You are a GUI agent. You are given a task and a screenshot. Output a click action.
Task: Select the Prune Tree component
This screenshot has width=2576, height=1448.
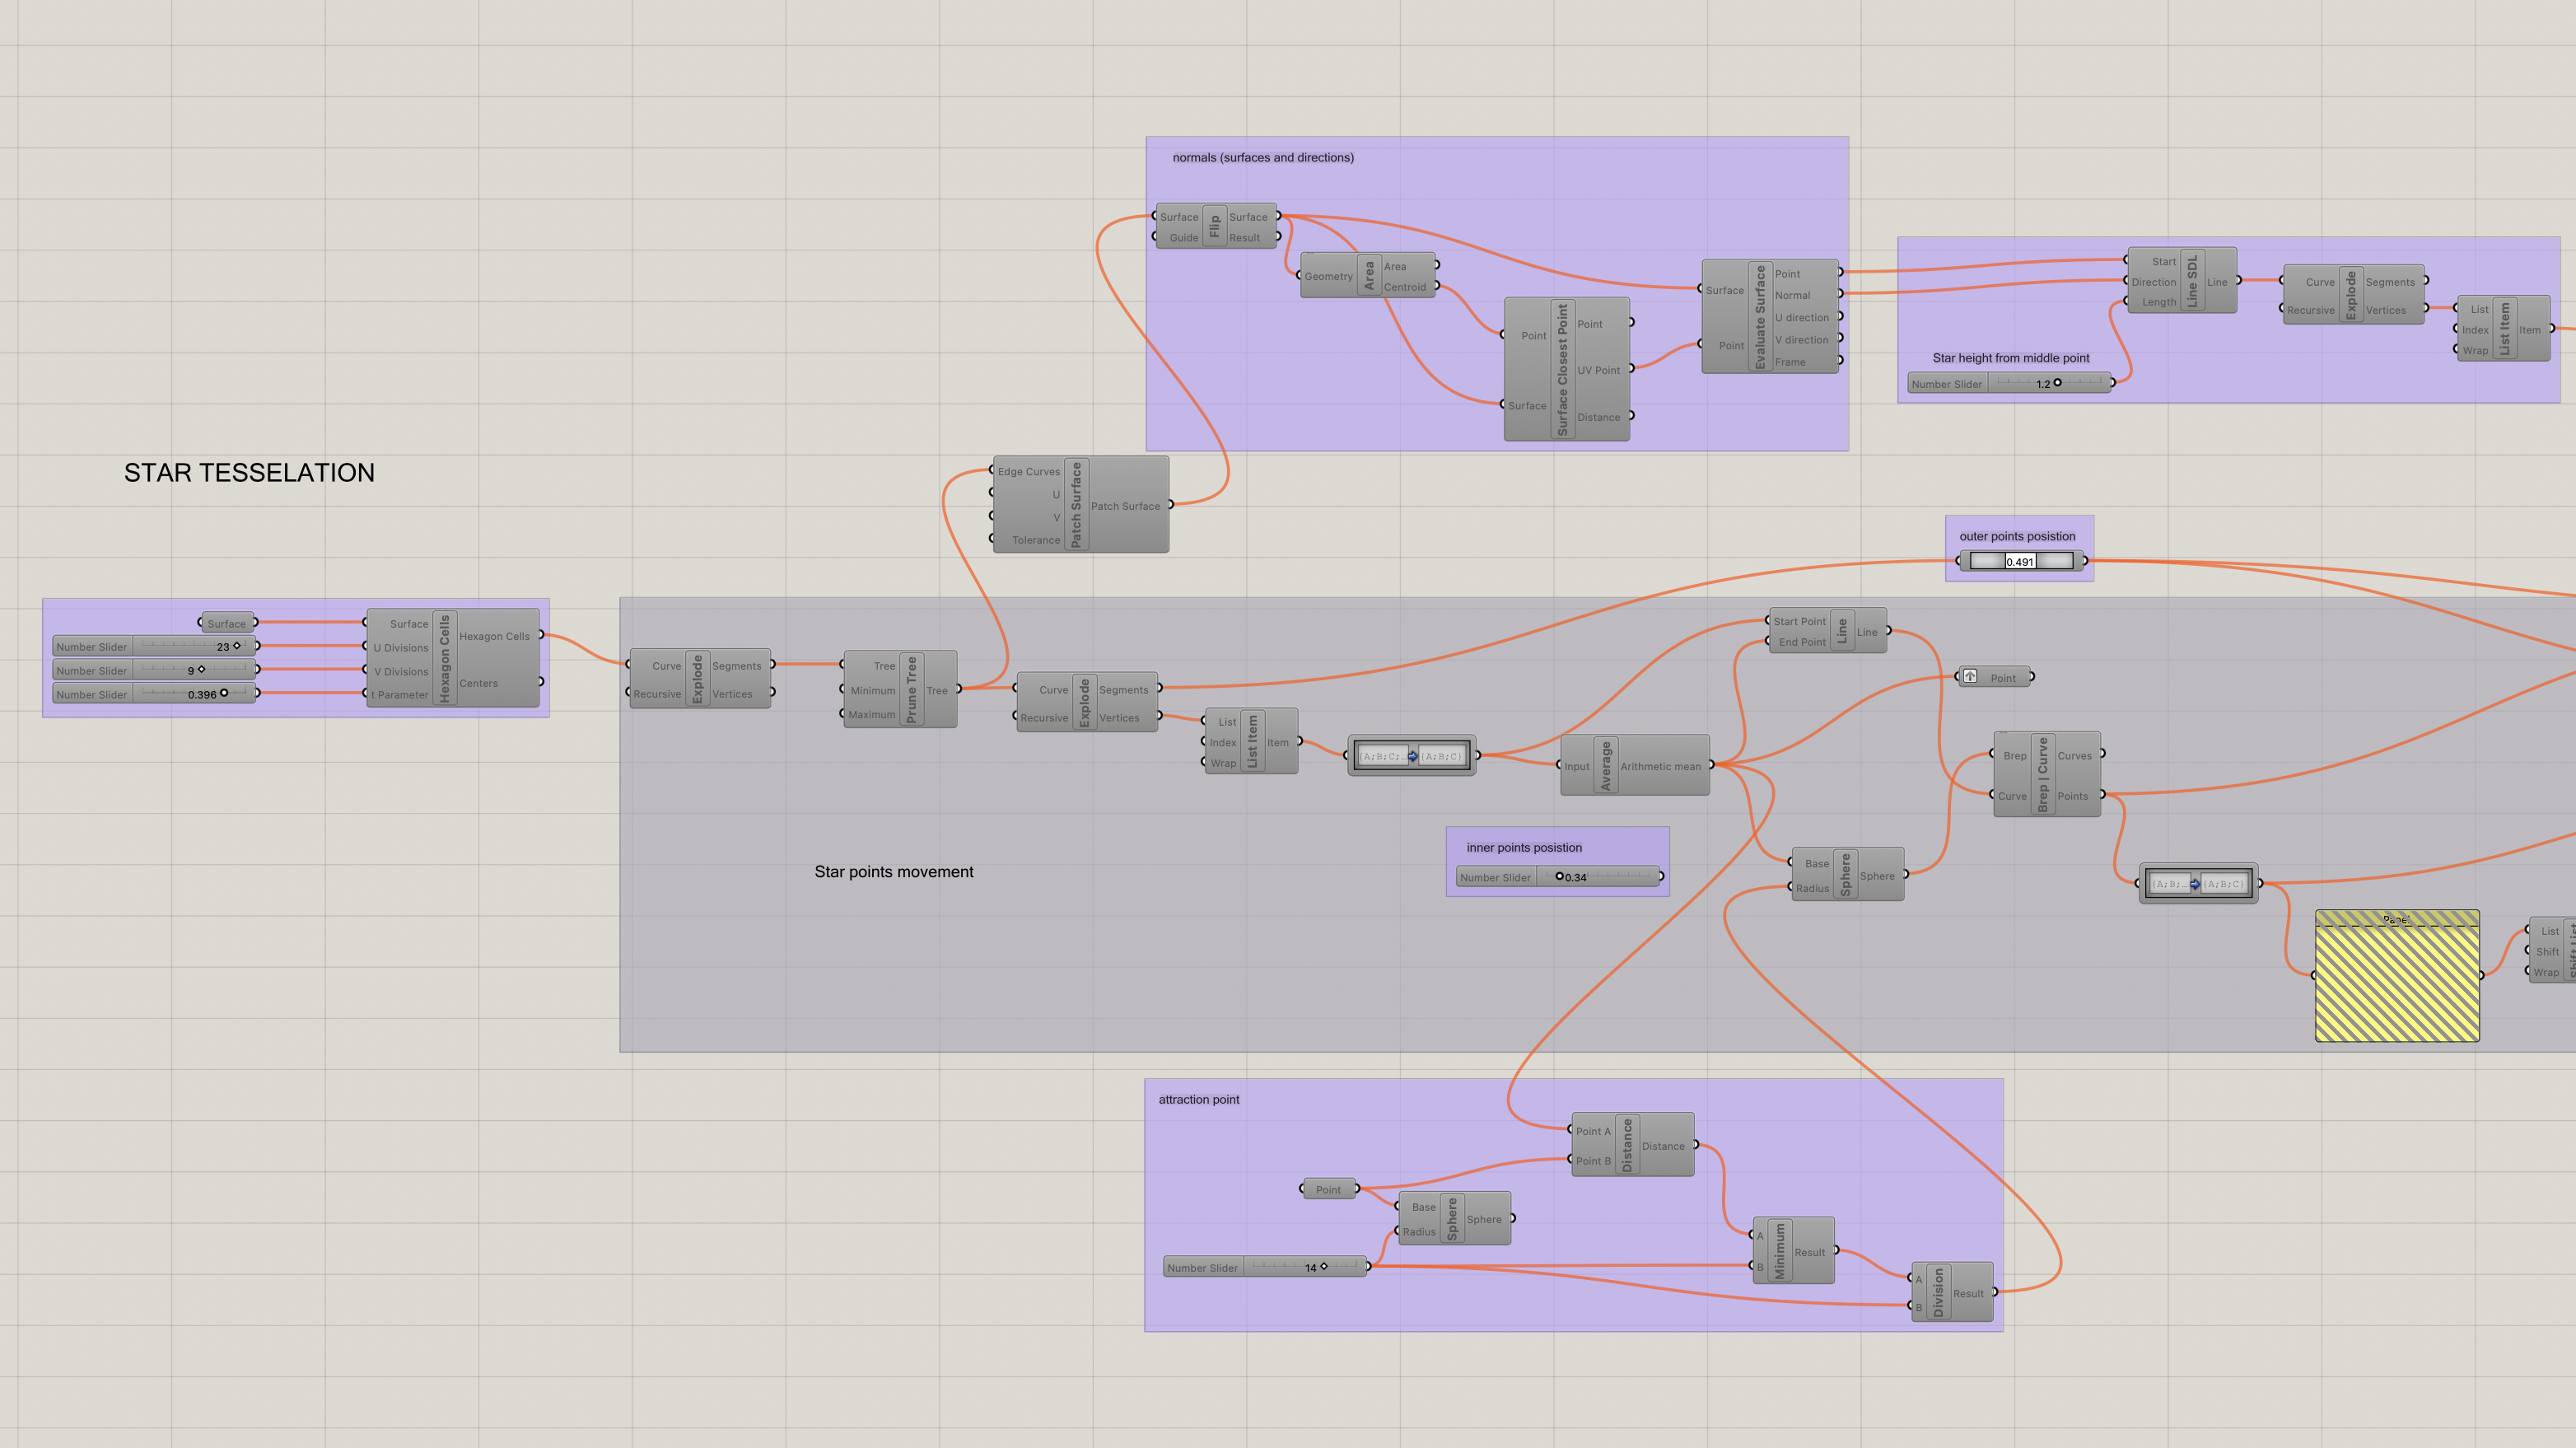click(x=911, y=689)
